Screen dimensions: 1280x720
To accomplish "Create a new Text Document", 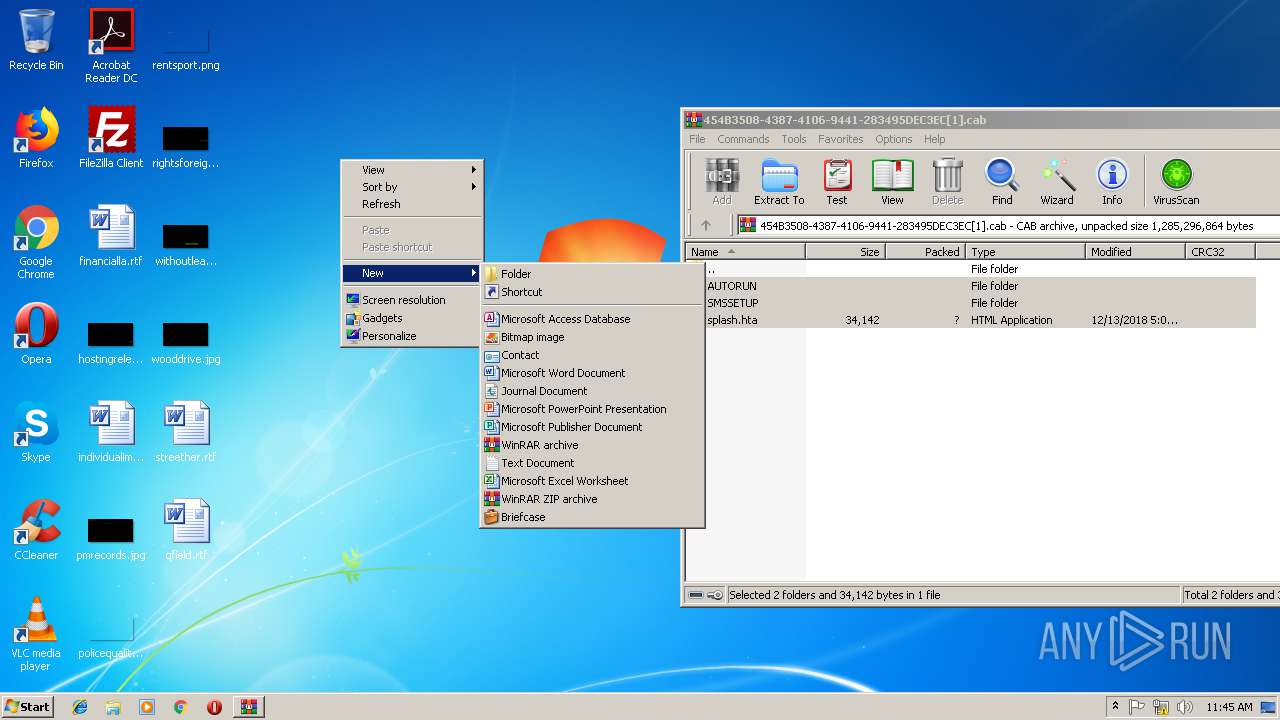I will pos(592,463).
